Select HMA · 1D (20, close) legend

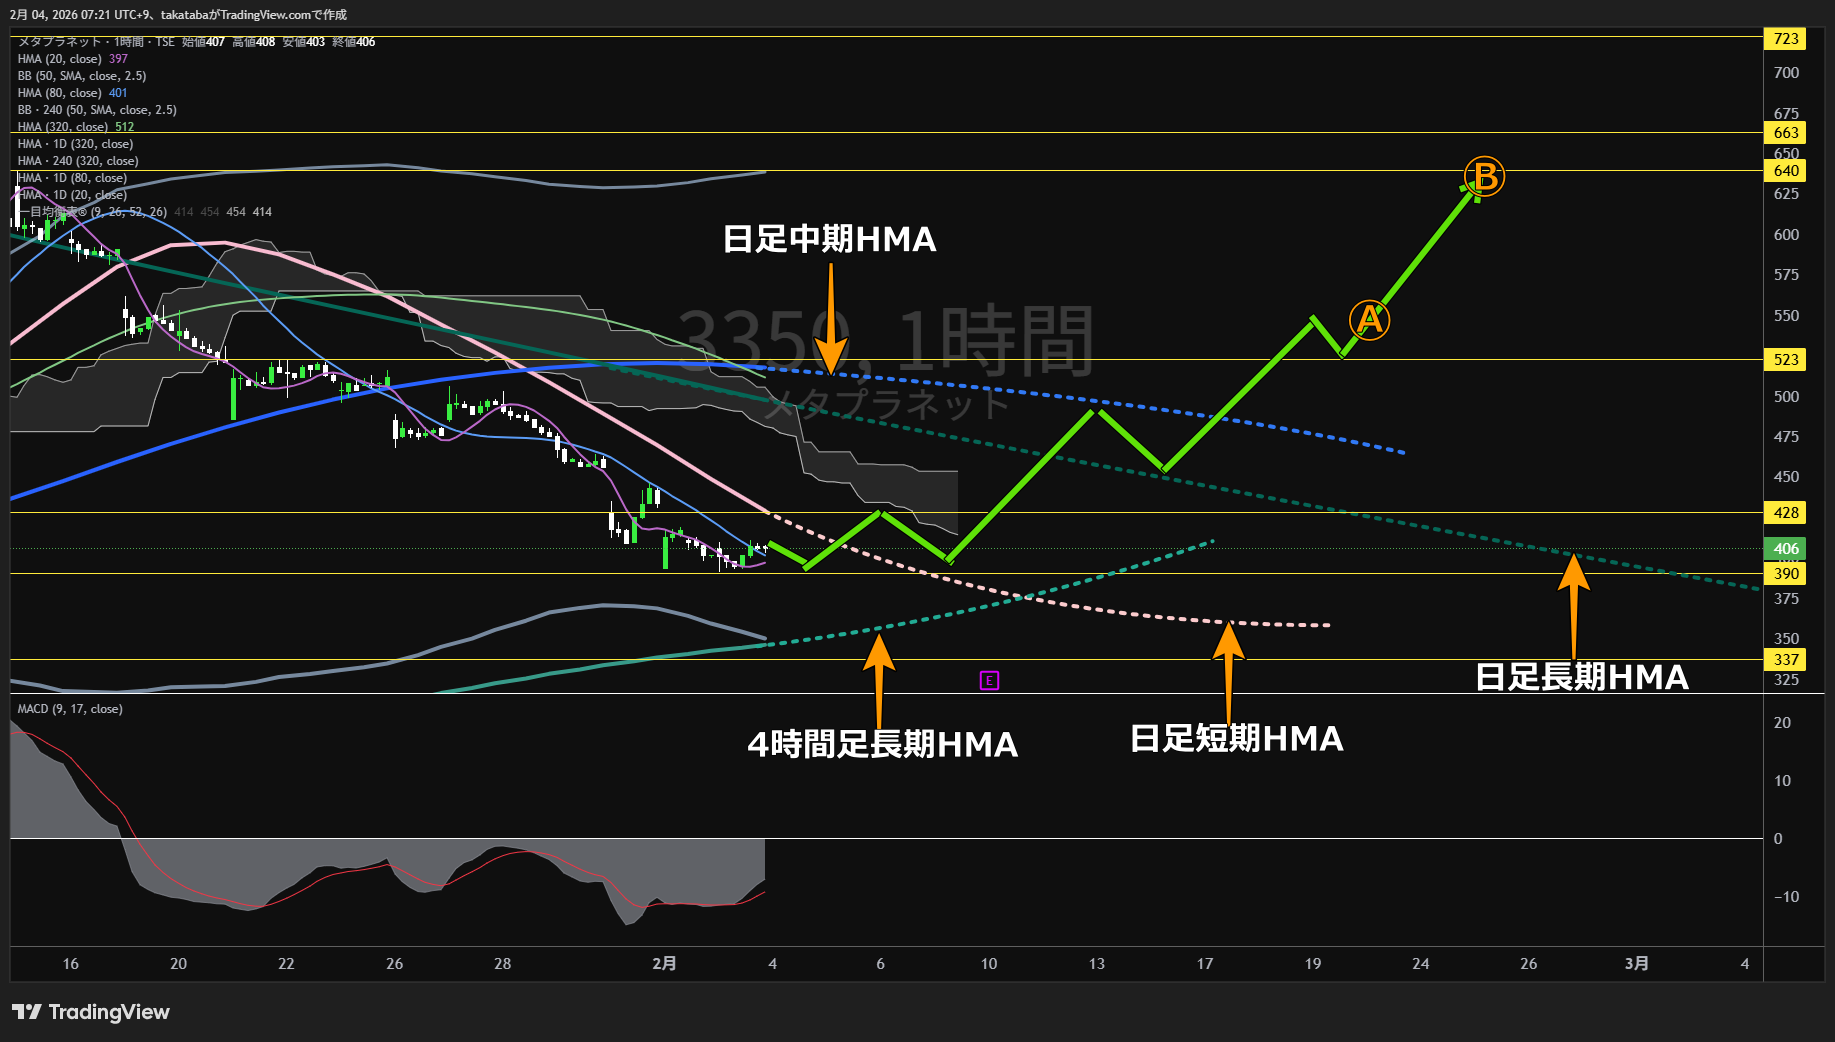72,195
